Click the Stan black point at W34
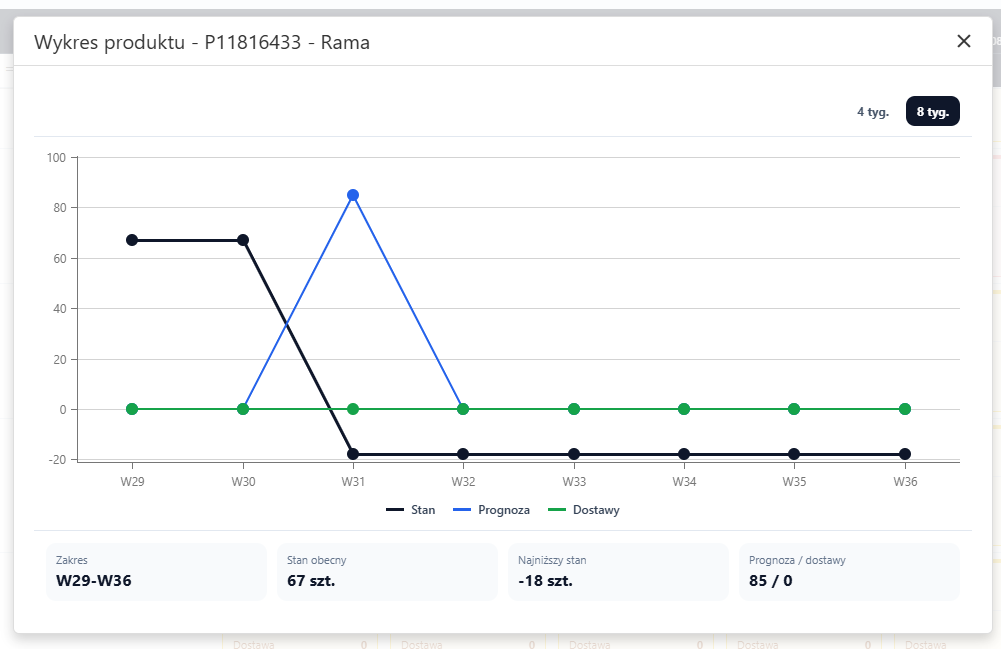Screen dimensions: 1001x649 (684, 454)
